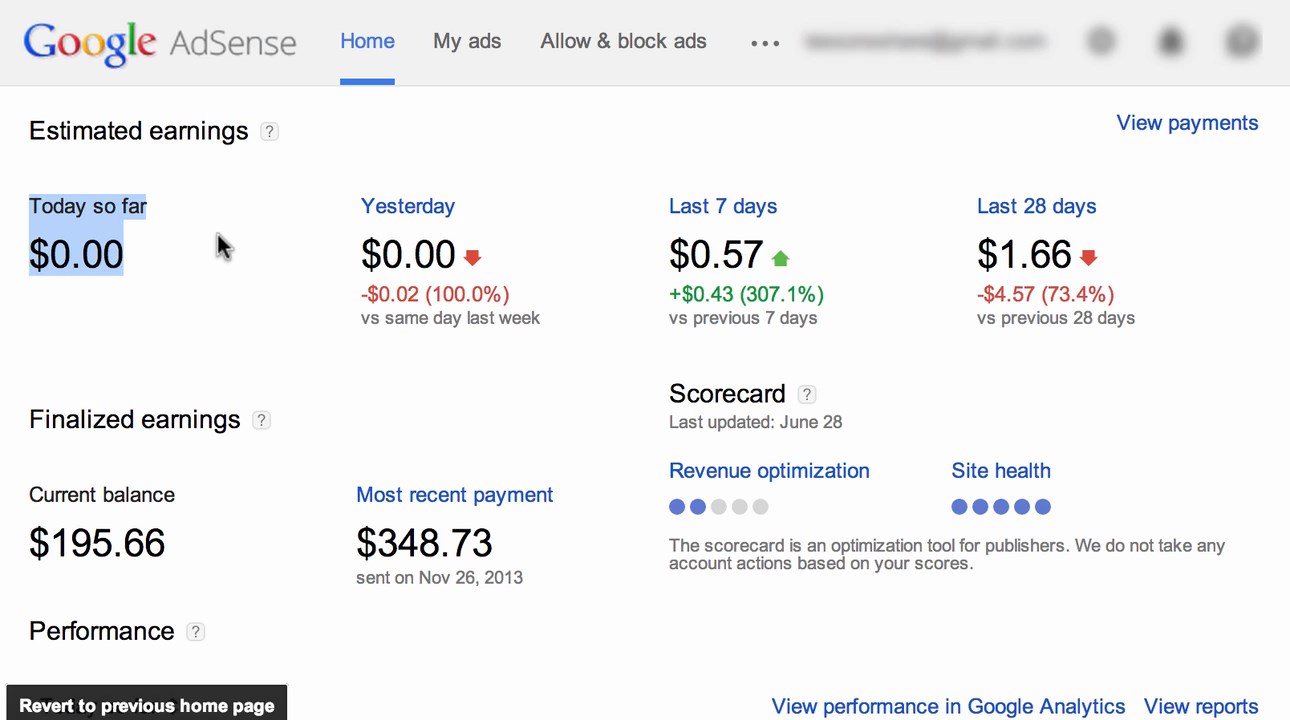Click the Scorecard heading
The width and height of the screenshot is (1290, 720).
point(727,394)
